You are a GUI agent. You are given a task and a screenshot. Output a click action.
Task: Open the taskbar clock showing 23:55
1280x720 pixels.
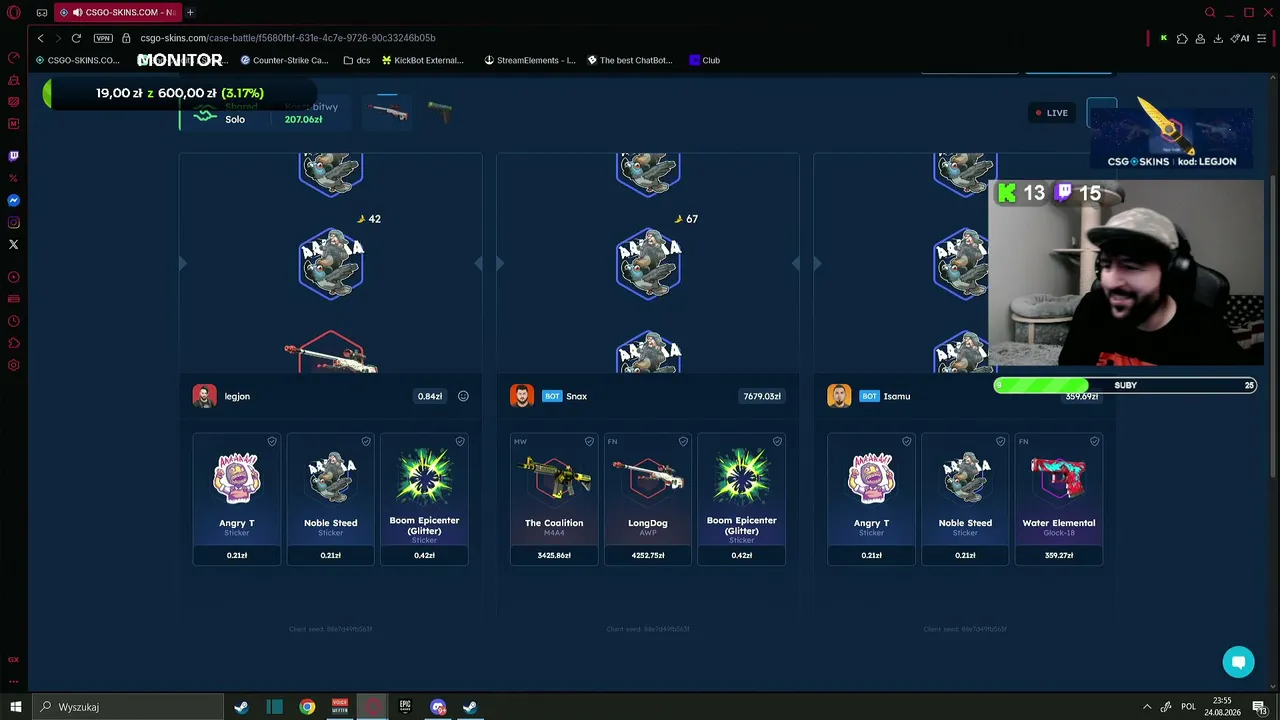tap(1221, 707)
